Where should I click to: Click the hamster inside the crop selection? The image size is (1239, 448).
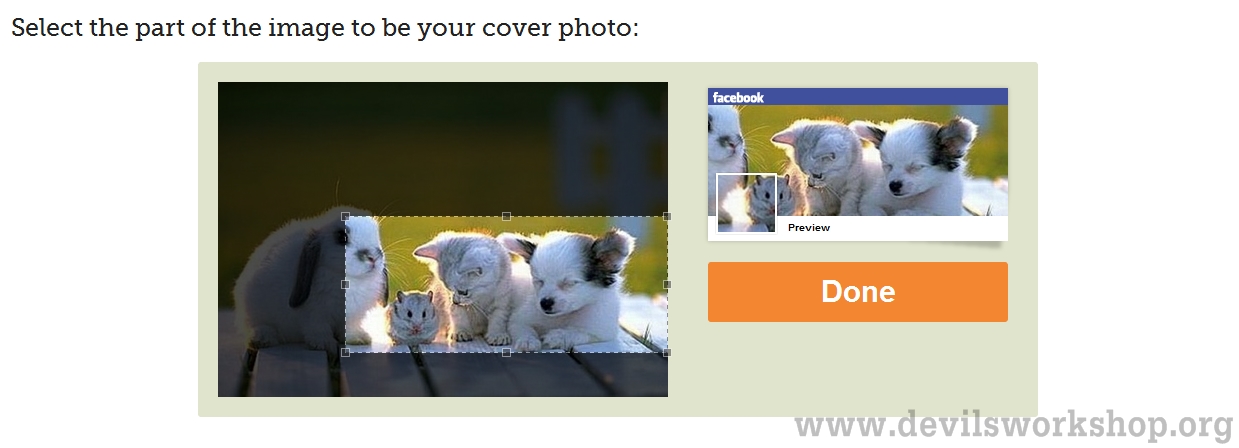point(410,317)
